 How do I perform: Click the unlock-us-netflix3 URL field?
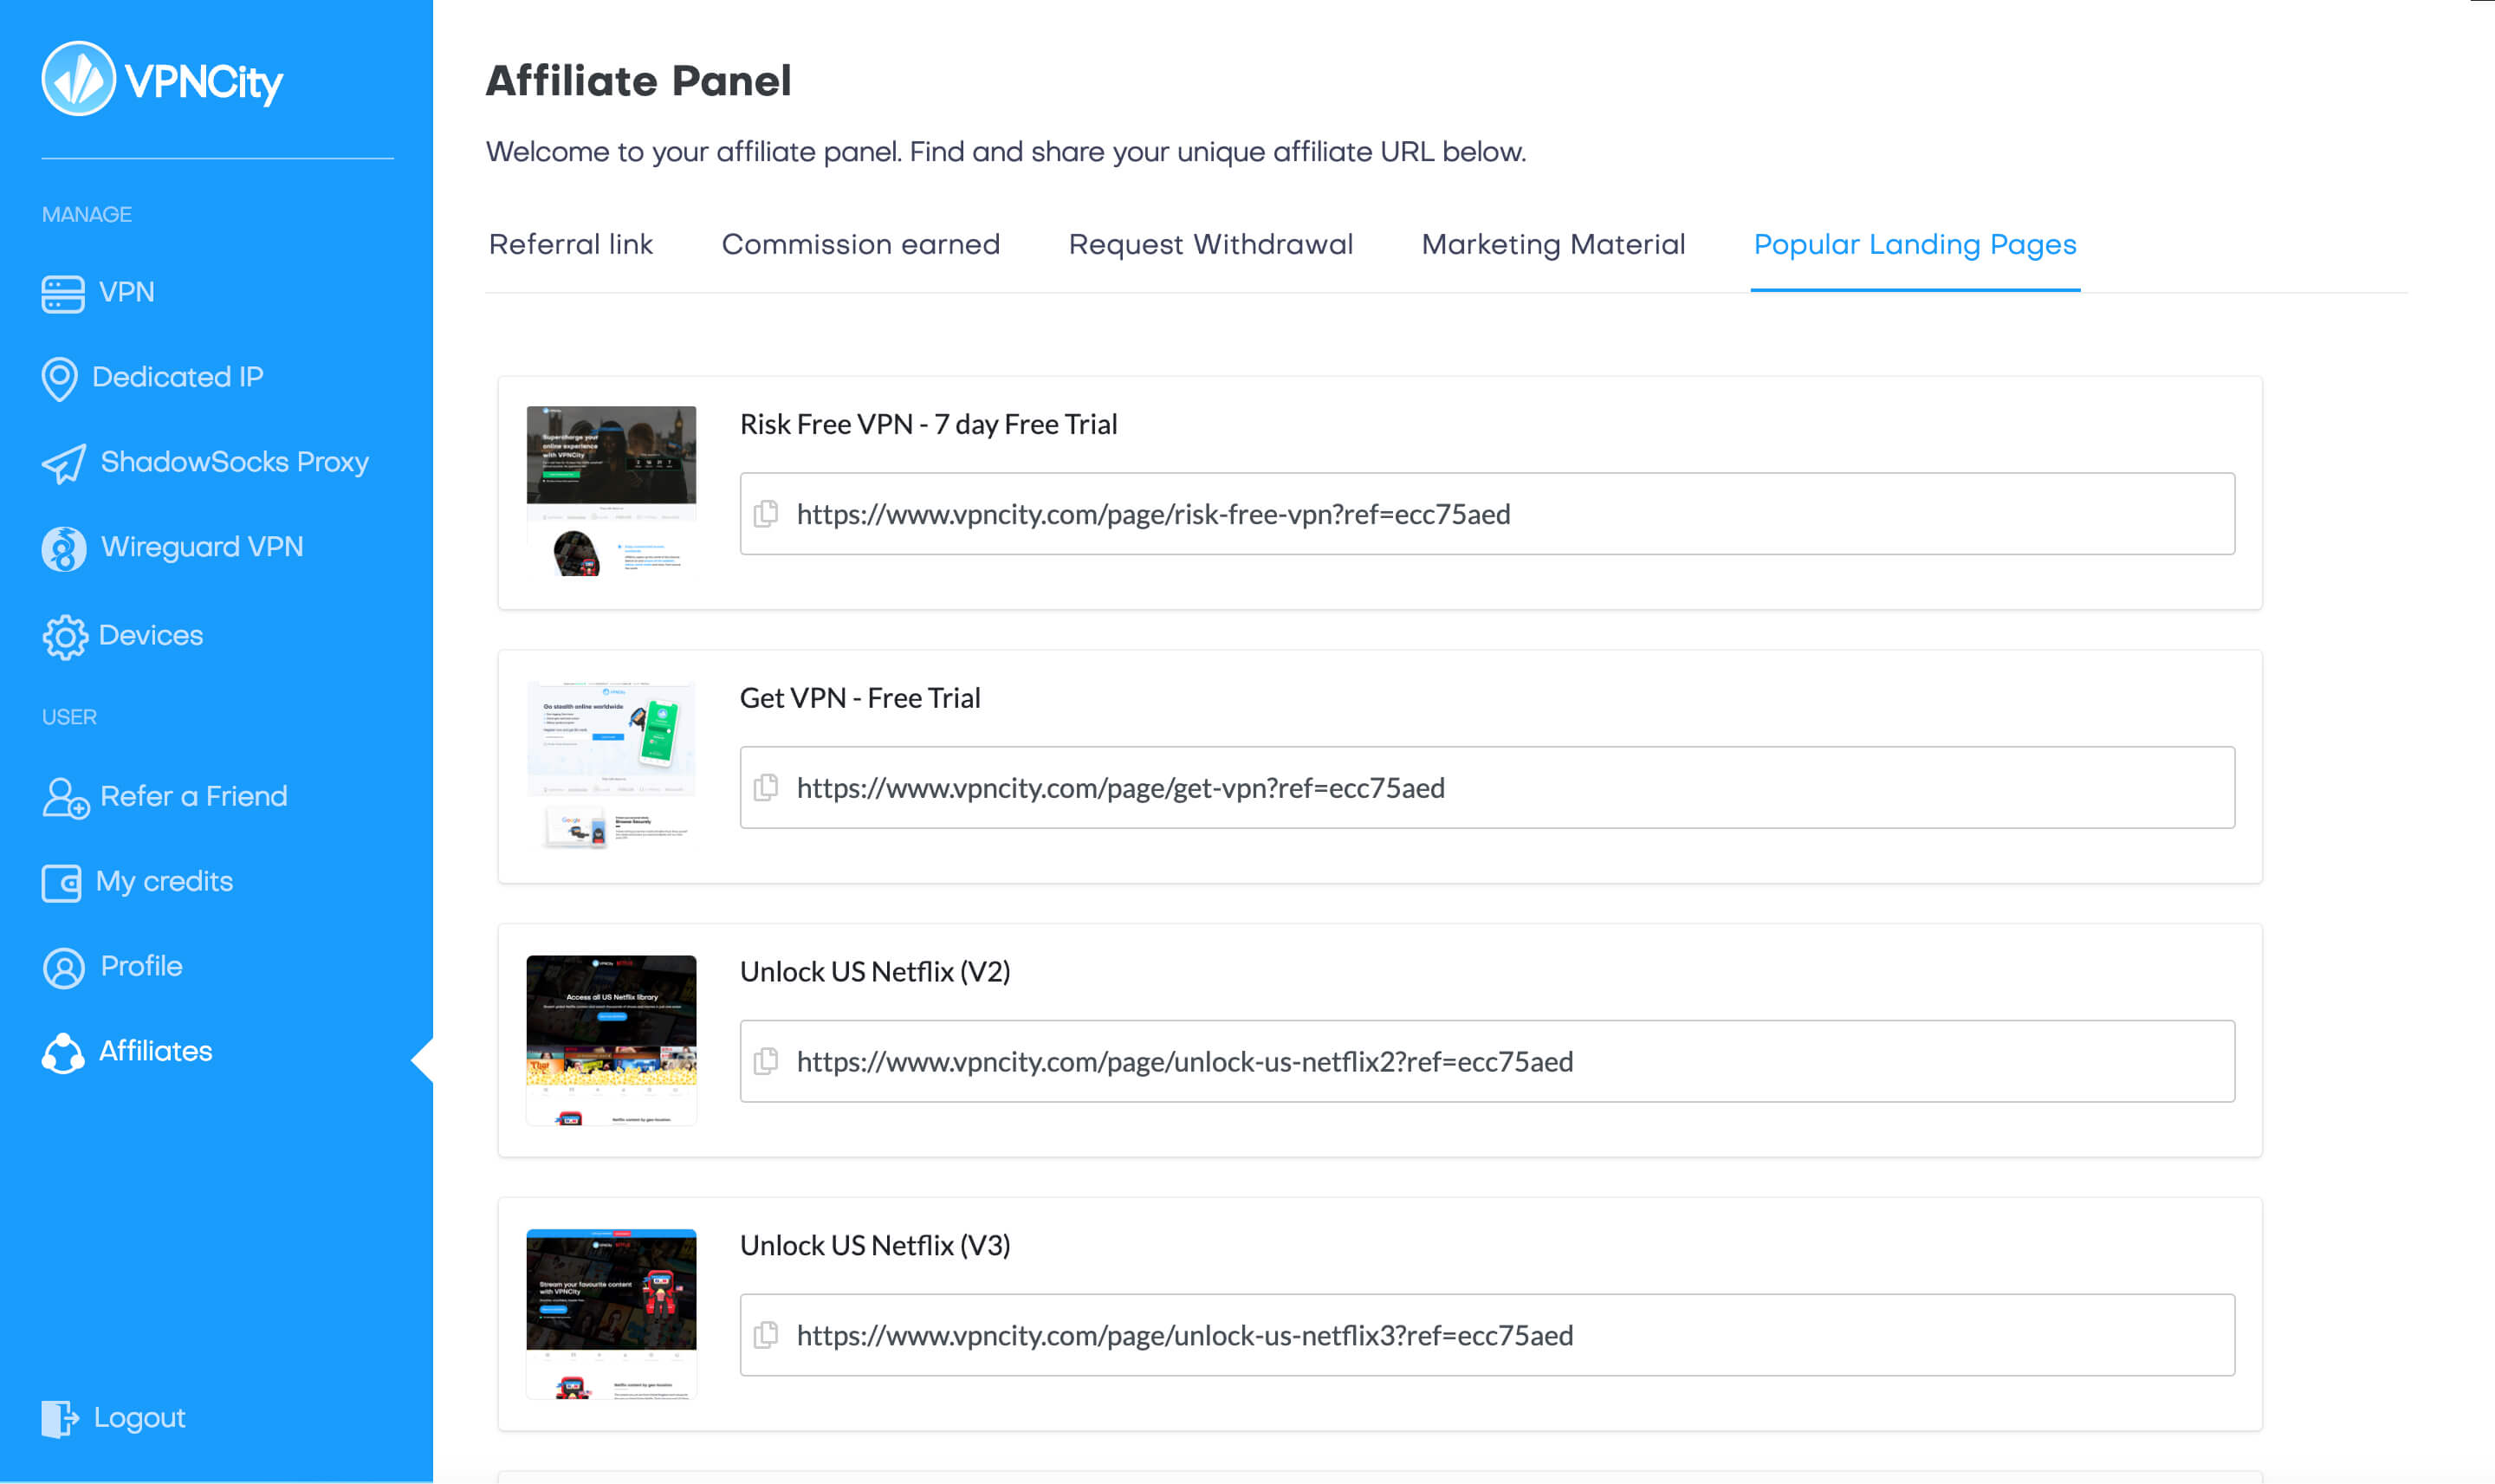pos(1487,1335)
